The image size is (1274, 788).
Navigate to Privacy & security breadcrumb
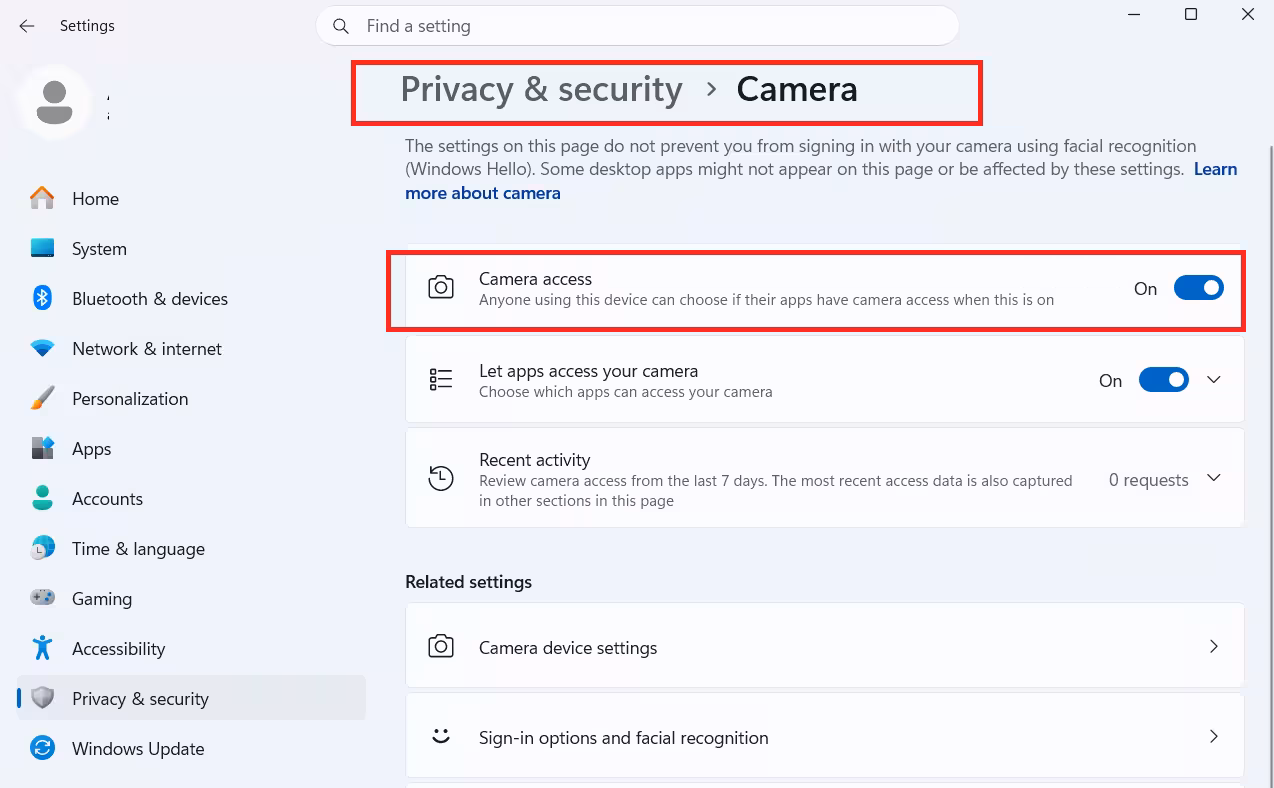(541, 89)
